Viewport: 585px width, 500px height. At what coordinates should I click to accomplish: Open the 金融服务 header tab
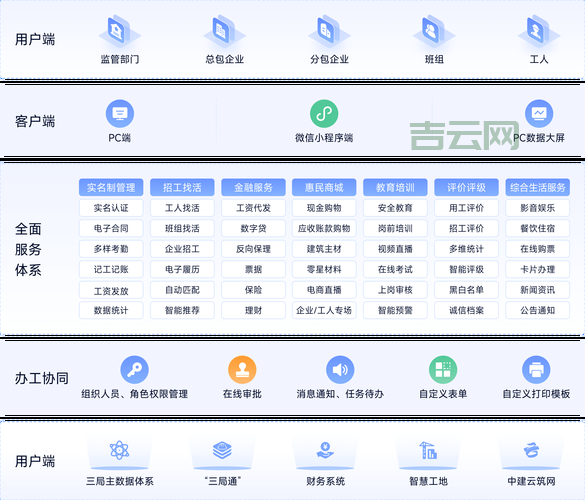tap(253, 187)
